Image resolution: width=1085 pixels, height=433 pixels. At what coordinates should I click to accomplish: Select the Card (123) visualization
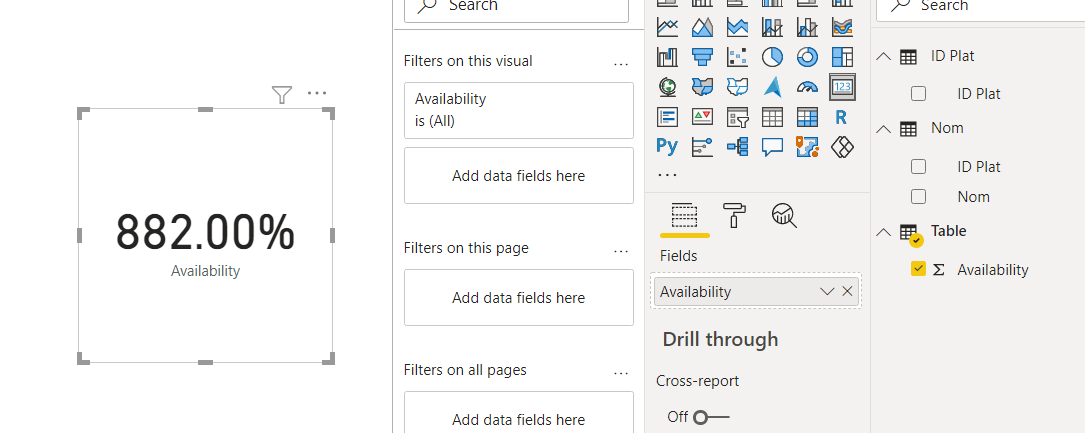(x=842, y=86)
